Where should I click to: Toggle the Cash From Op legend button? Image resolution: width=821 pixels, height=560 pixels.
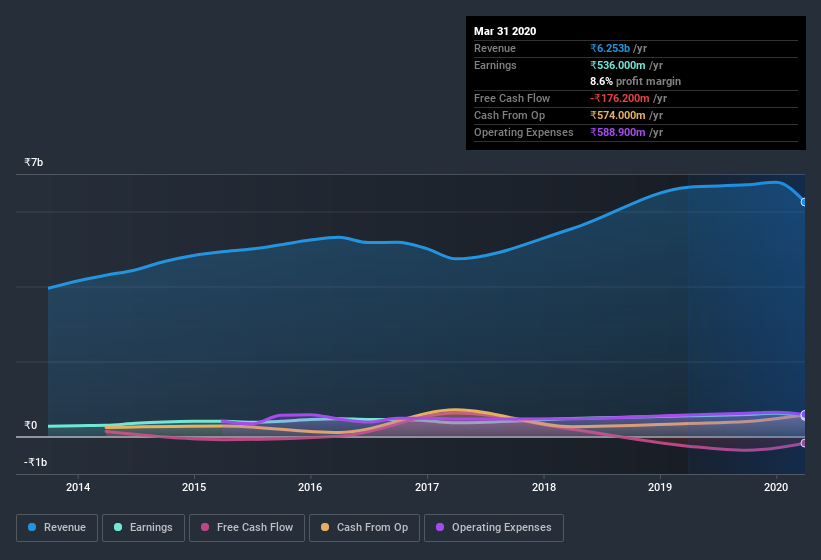(364, 528)
